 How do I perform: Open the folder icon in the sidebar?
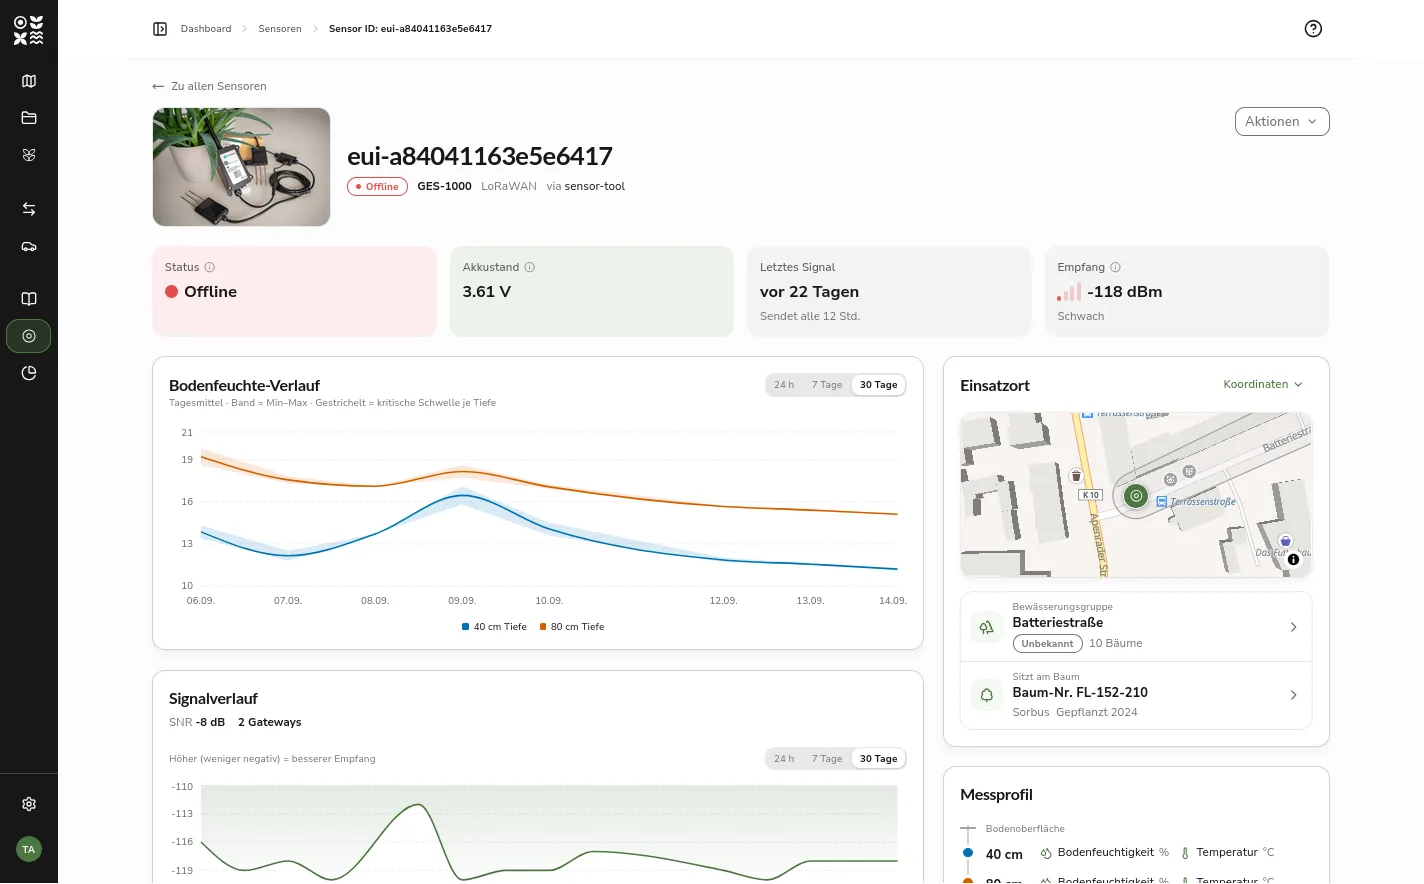(29, 118)
